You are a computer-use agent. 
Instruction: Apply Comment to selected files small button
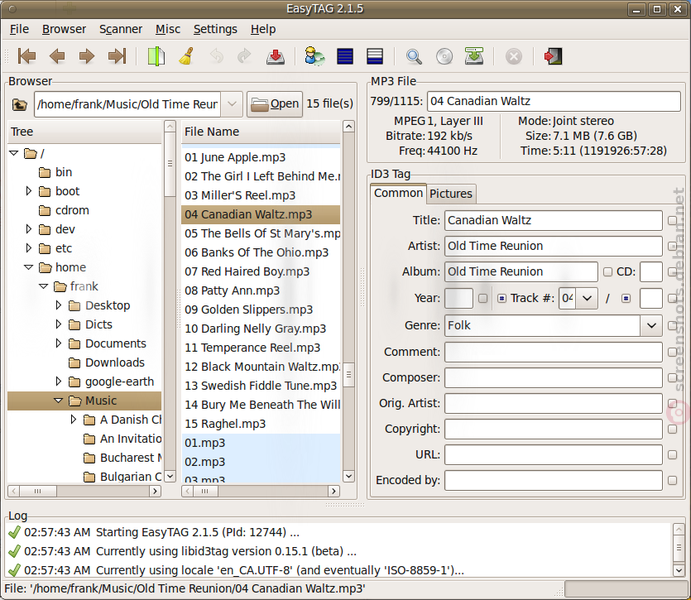(x=672, y=352)
